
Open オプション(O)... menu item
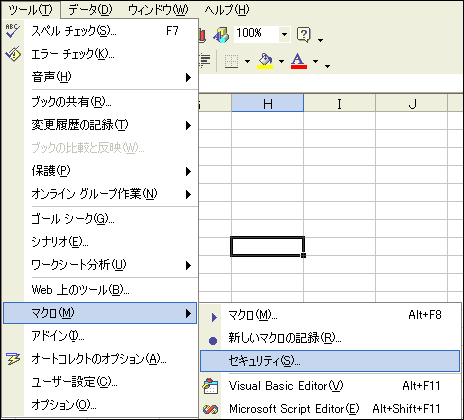[x=100, y=405]
